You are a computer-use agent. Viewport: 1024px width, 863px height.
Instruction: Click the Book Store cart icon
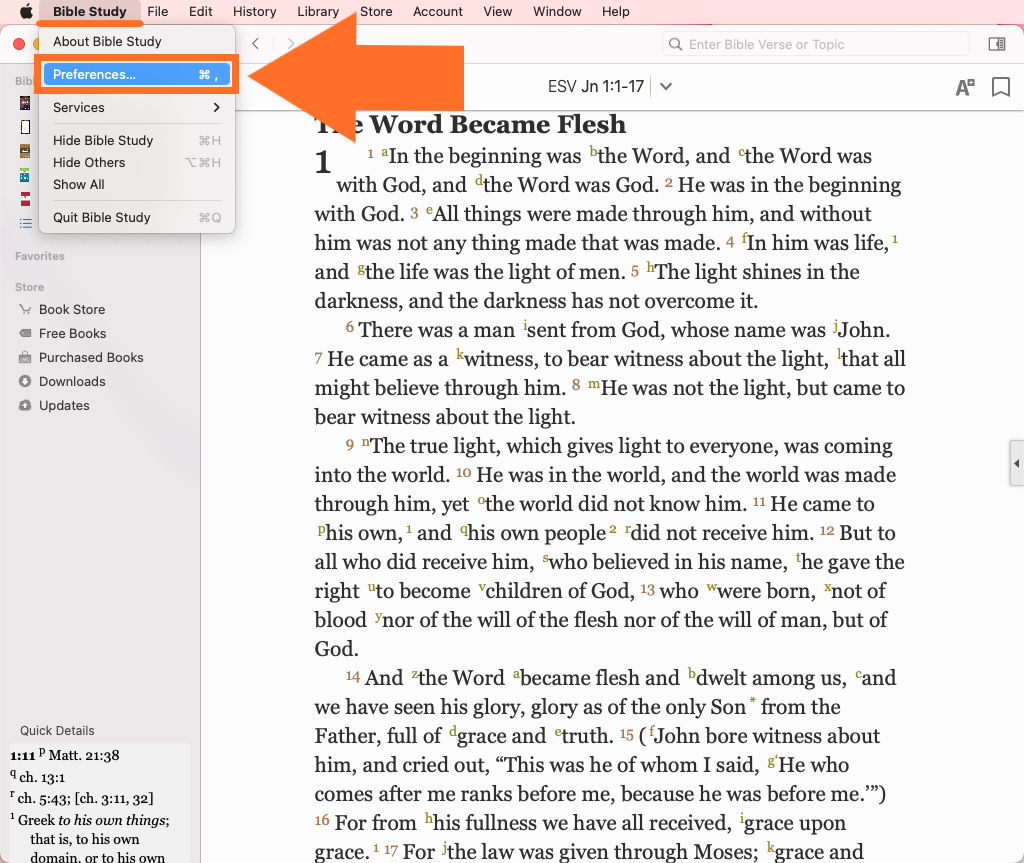25,310
